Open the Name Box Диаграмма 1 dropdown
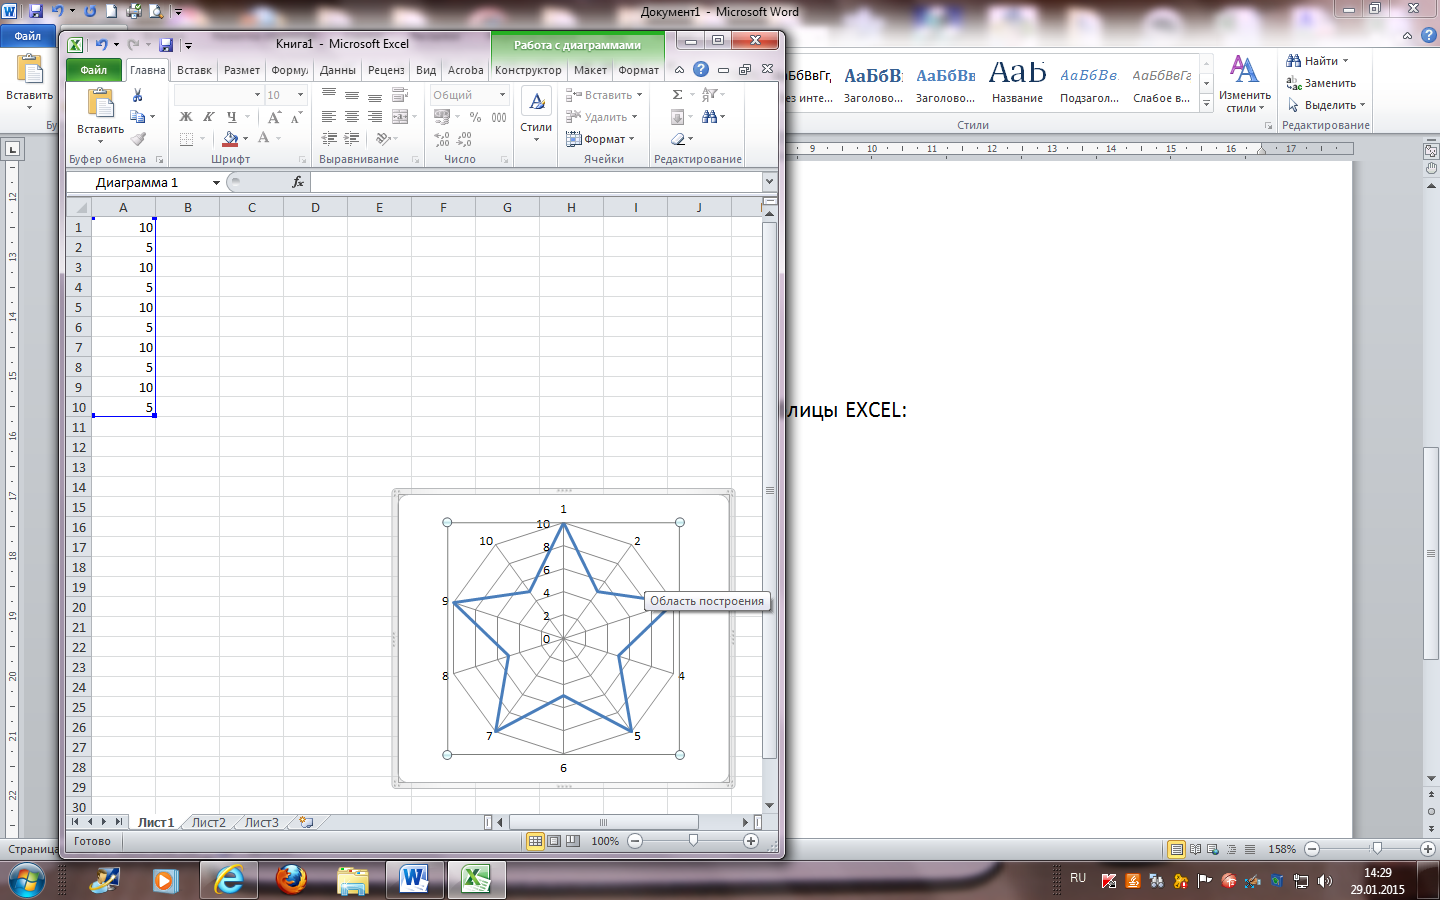 (216, 182)
